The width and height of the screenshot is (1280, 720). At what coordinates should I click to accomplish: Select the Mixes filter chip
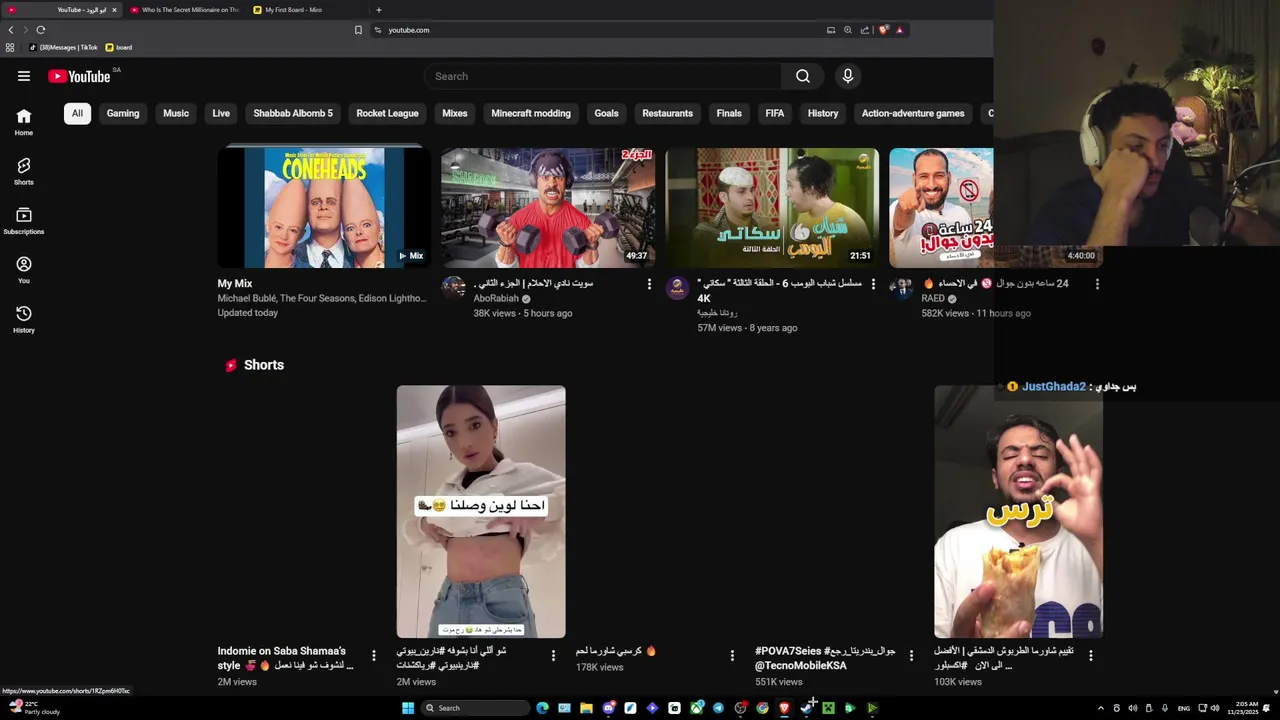(x=455, y=113)
